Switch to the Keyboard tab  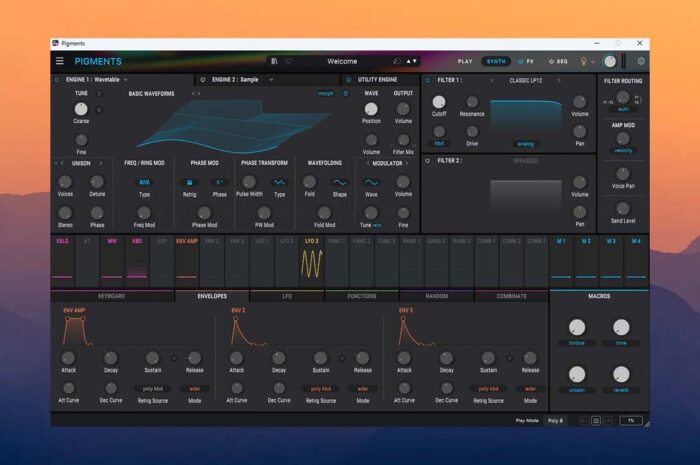112,296
